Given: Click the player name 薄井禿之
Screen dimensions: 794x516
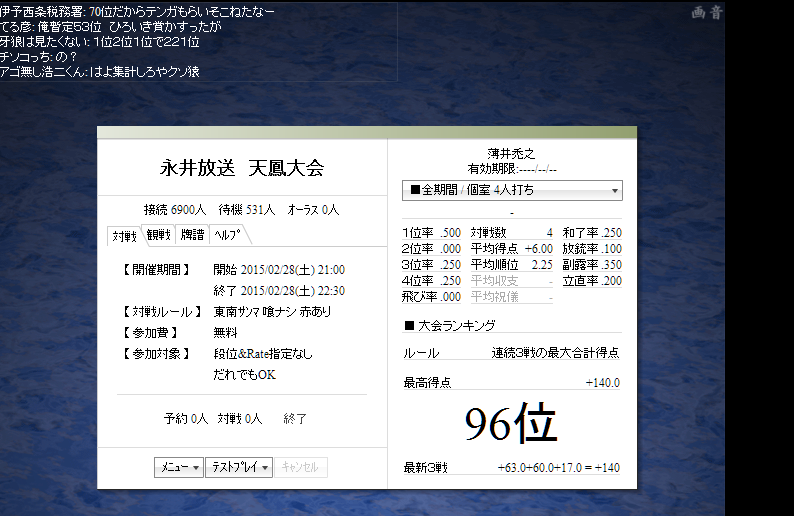Looking at the screenshot, I should 511,153.
